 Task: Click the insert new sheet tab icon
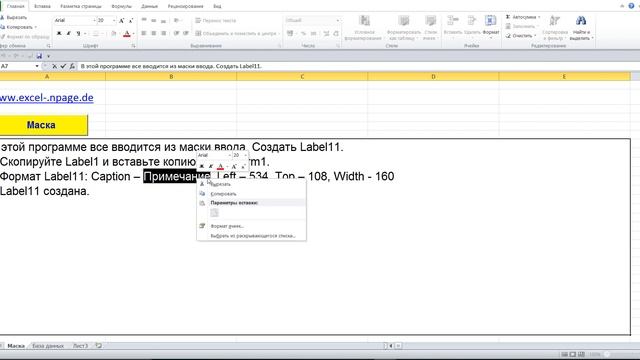[98, 346]
